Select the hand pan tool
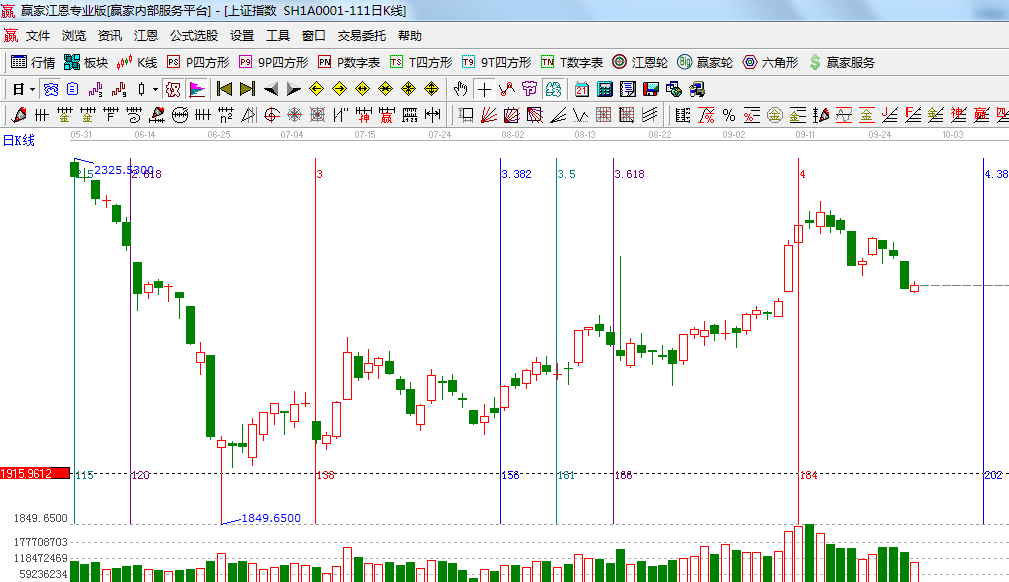 (461, 89)
